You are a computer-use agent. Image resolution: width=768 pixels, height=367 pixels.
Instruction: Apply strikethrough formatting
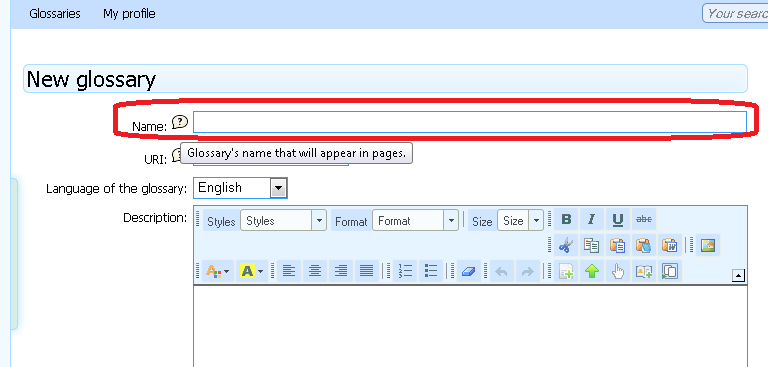(644, 220)
